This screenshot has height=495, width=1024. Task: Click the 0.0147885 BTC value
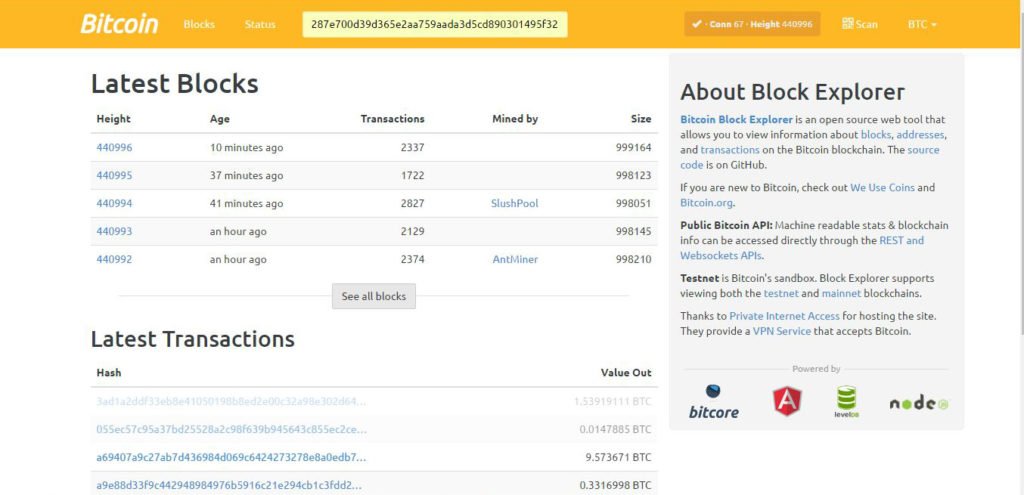click(616, 429)
